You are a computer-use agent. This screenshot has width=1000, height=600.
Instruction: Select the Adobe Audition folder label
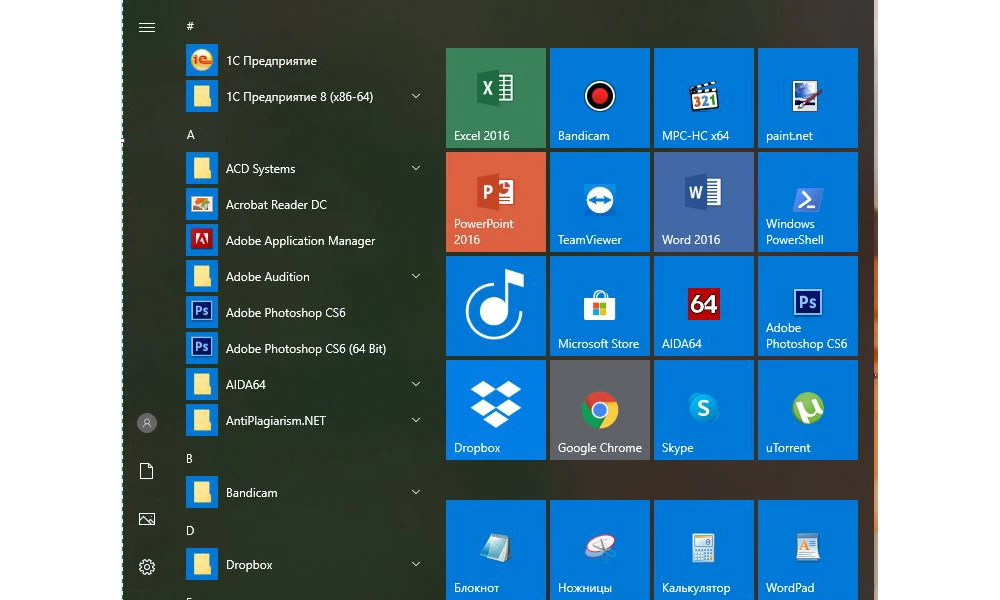tap(267, 276)
